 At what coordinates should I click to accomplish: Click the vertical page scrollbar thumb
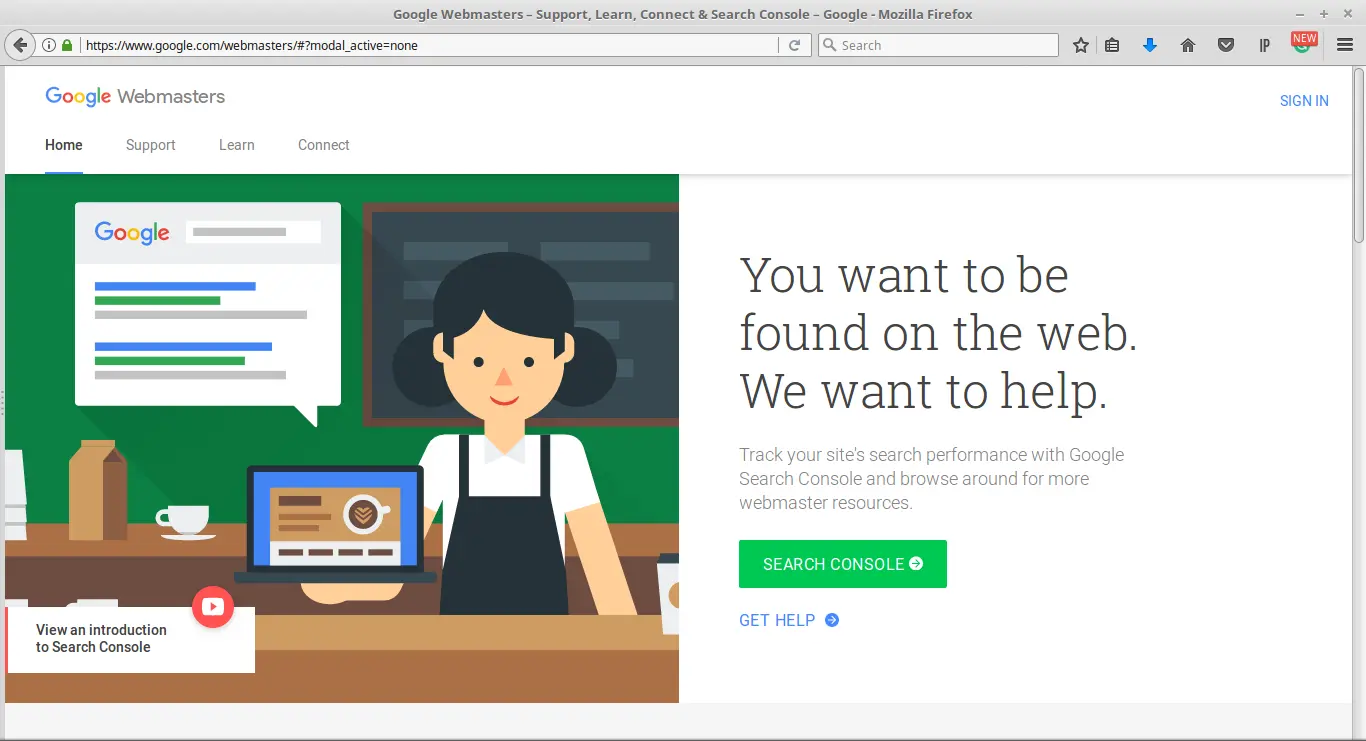pos(1358,155)
